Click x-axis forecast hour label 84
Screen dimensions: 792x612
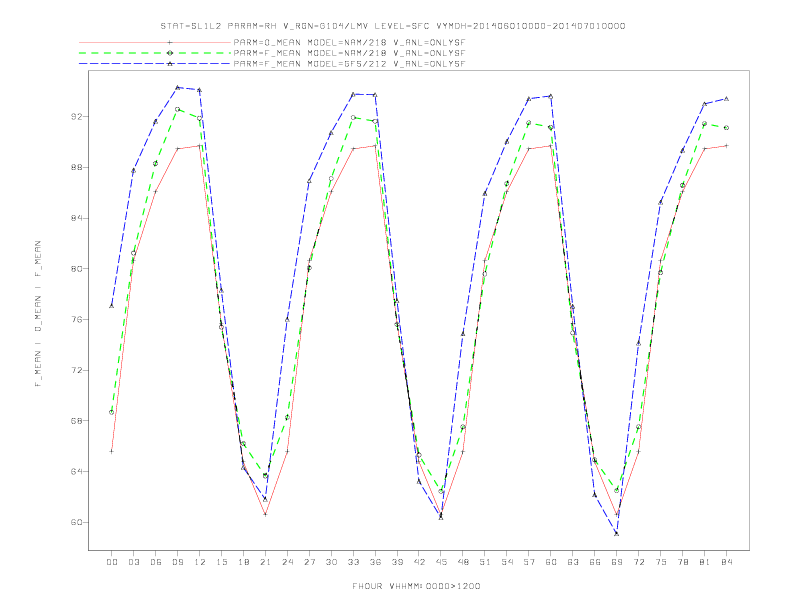(727, 562)
